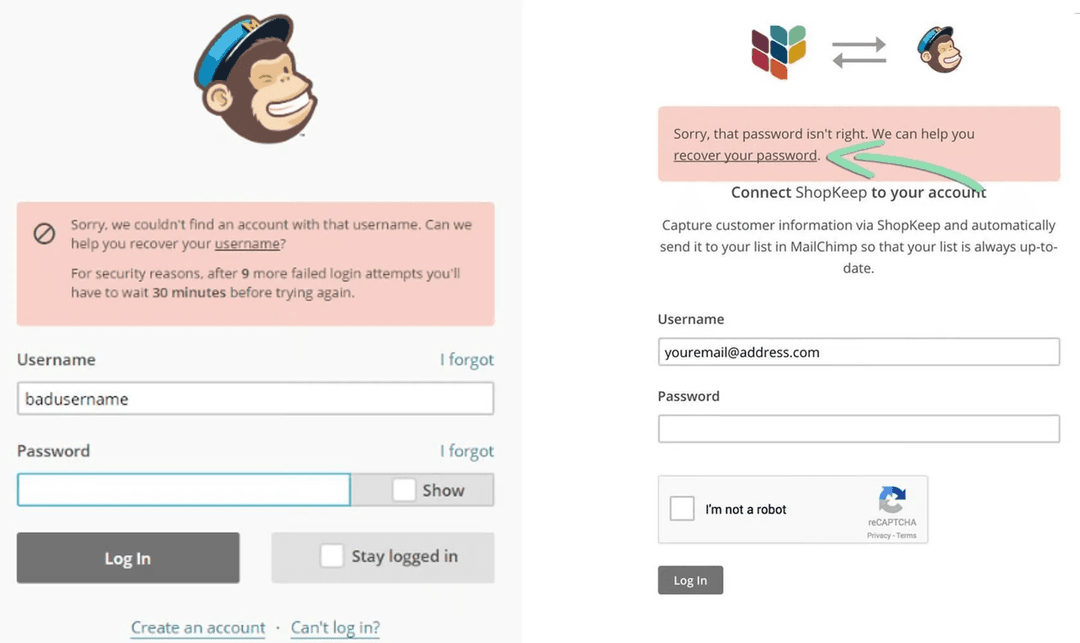Click I forgot beside Password
Image resolution: width=1080 pixels, height=643 pixels.
466,452
